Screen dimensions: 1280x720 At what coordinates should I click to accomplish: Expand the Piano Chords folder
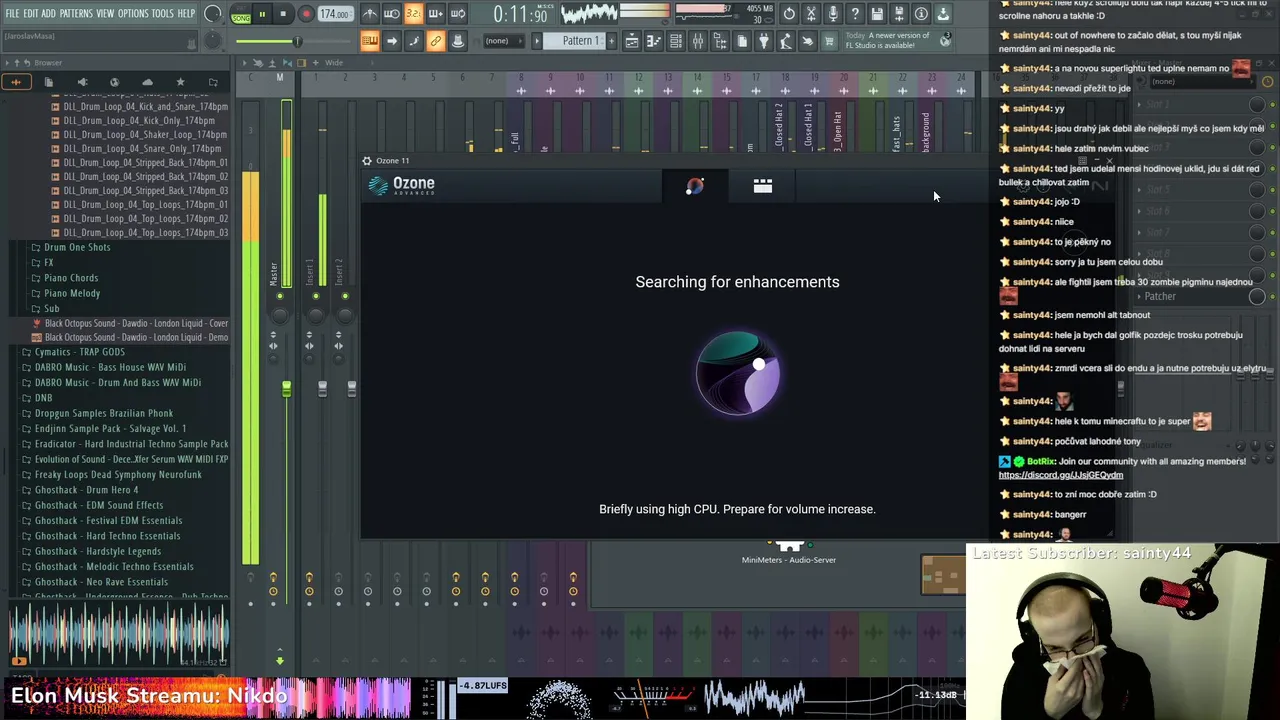[70, 278]
